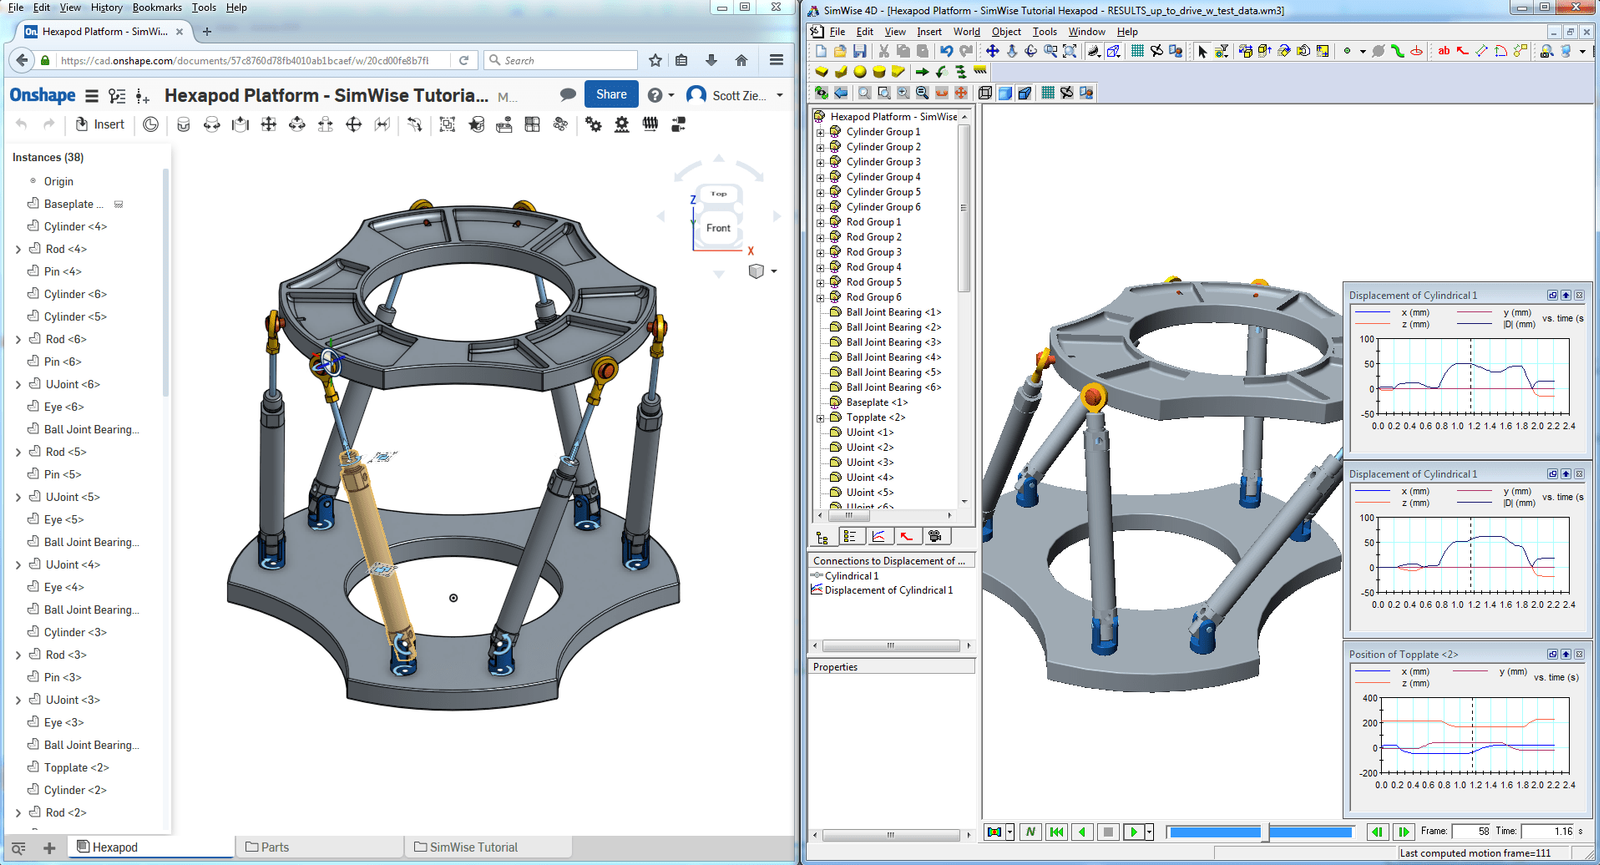
Task: Open the World menu in SimWise
Action: pos(966,32)
